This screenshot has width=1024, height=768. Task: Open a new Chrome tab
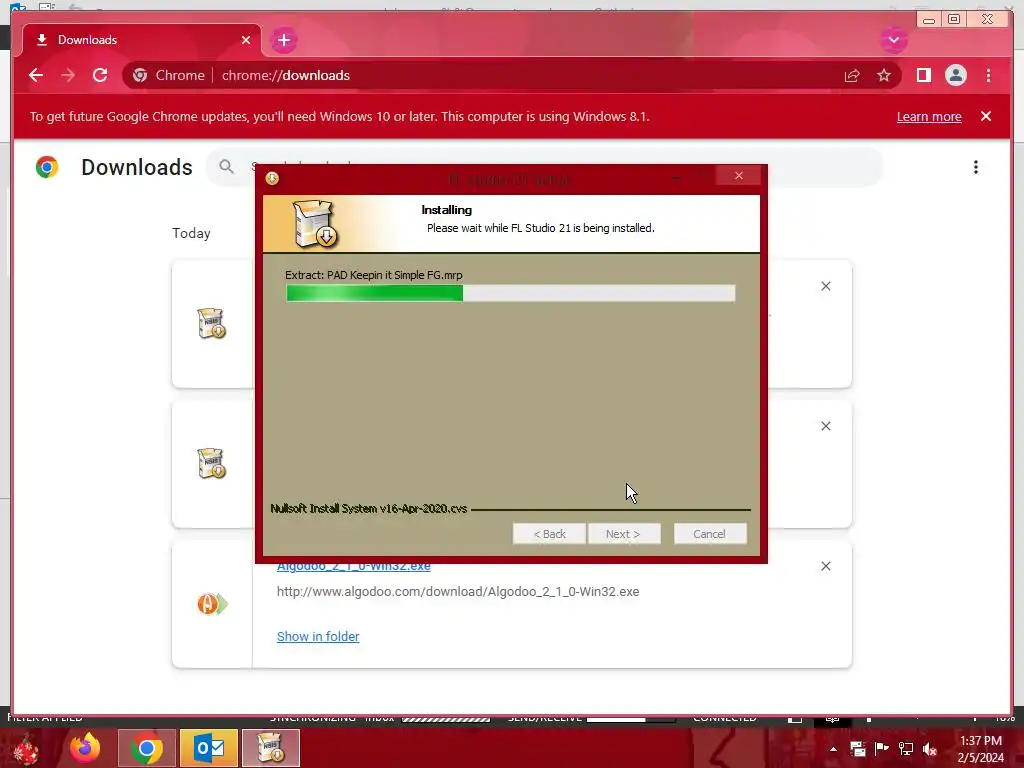click(x=283, y=40)
